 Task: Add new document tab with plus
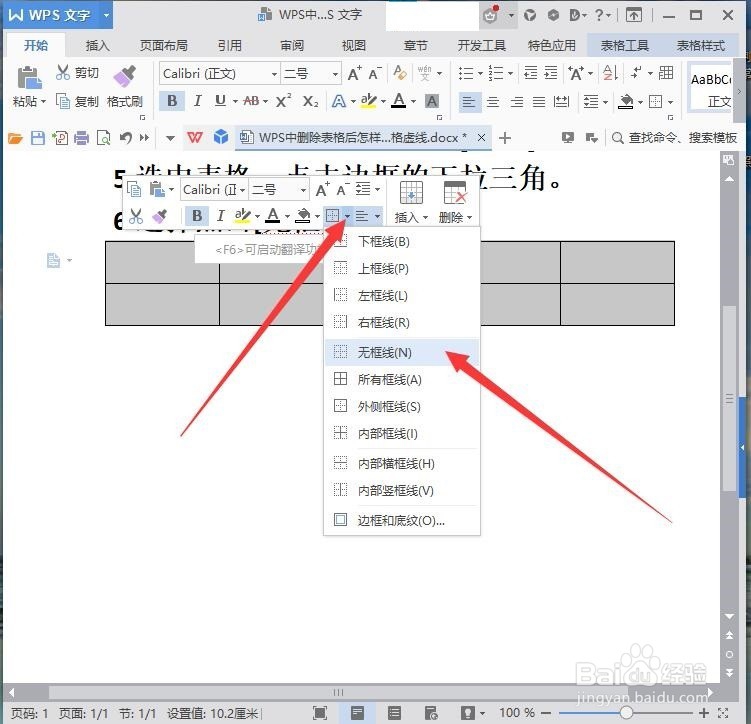pyautogui.click(x=504, y=138)
